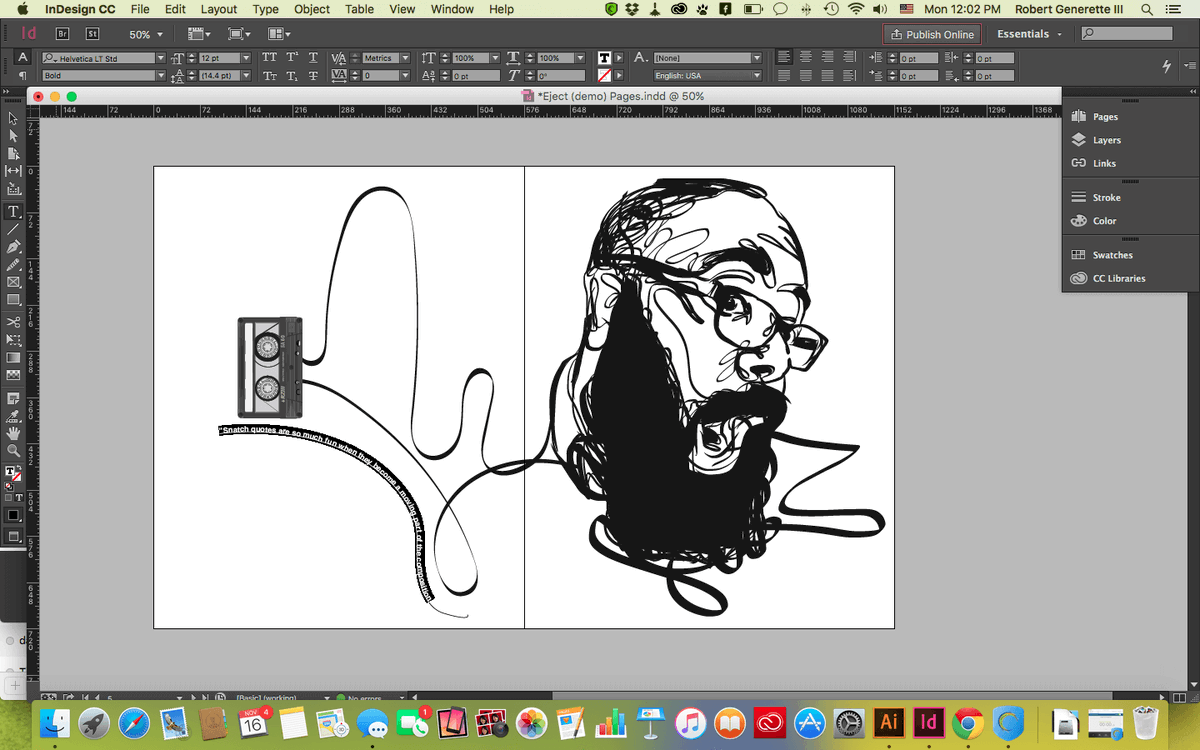Open the English: USA language dropdown
This screenshot has height=750, width=1200.
(757, 76)
